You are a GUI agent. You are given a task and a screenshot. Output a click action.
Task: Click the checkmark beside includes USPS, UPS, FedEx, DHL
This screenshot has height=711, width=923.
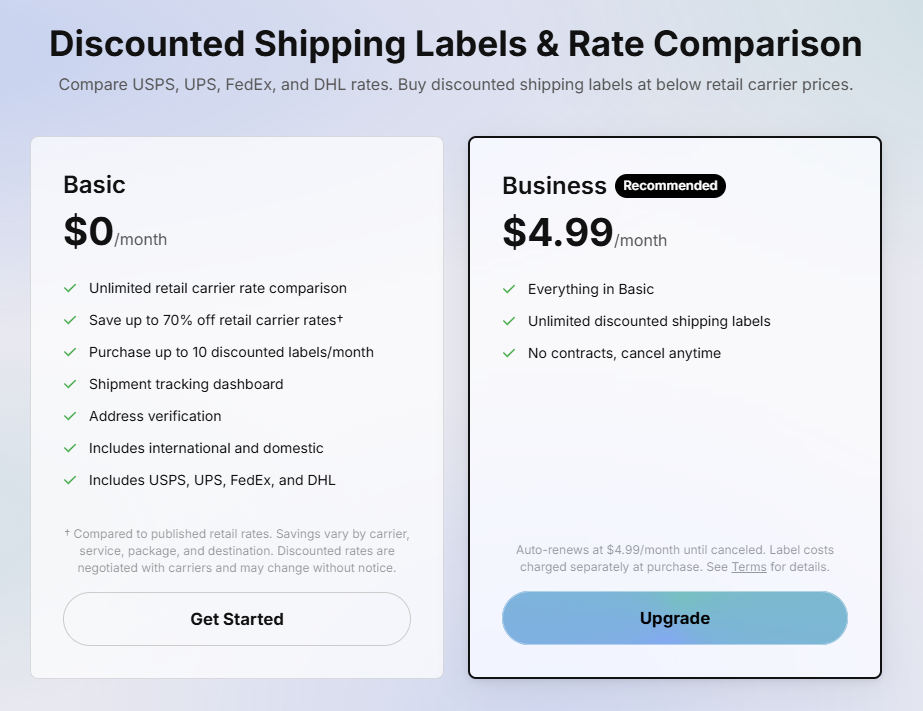tap(70, 480)
